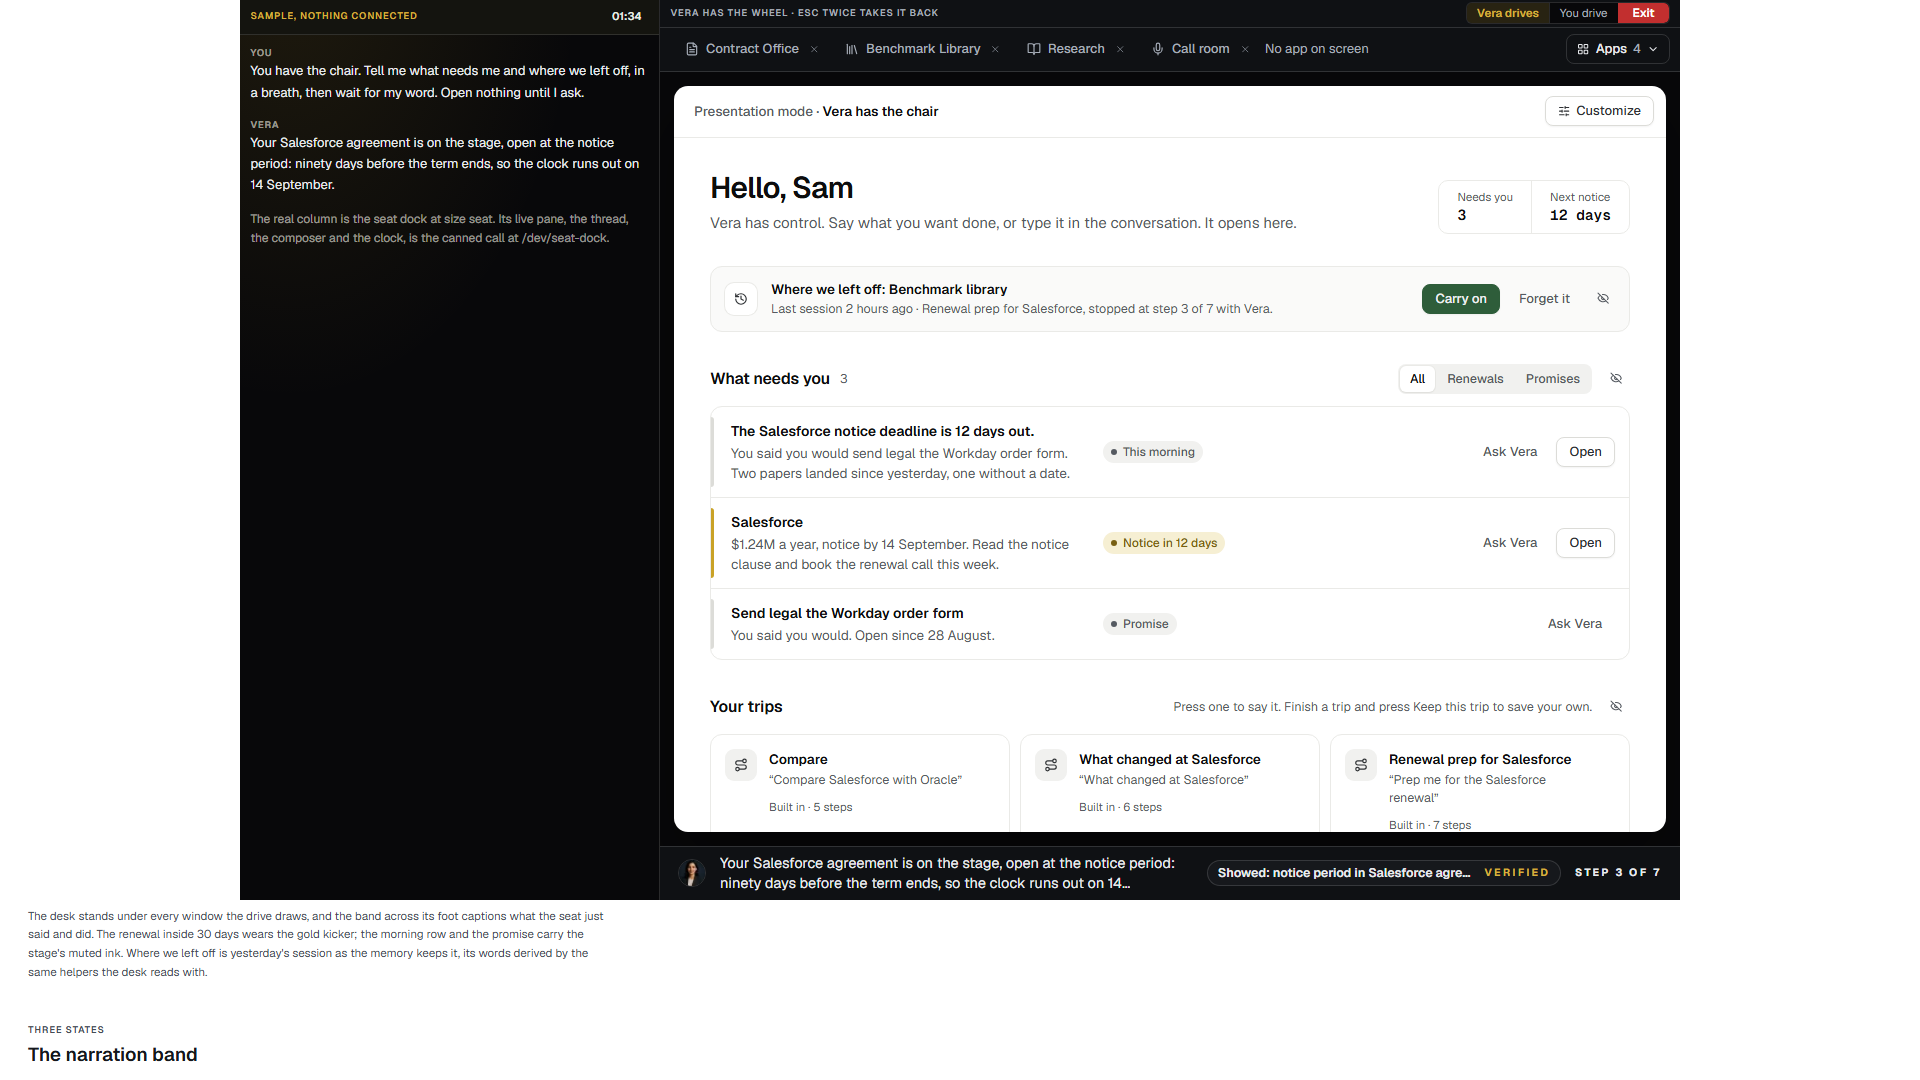This screenshot has width=1920, height=1080.
Task: Open the Salesforce renewal row
Action: pos(1585,543)
